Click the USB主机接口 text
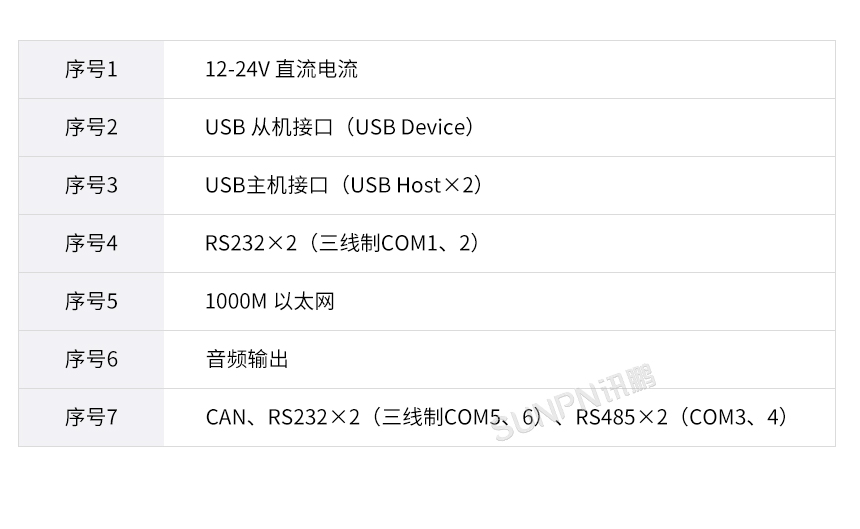Viewport: 860px width, 529px height. point(266,185)
